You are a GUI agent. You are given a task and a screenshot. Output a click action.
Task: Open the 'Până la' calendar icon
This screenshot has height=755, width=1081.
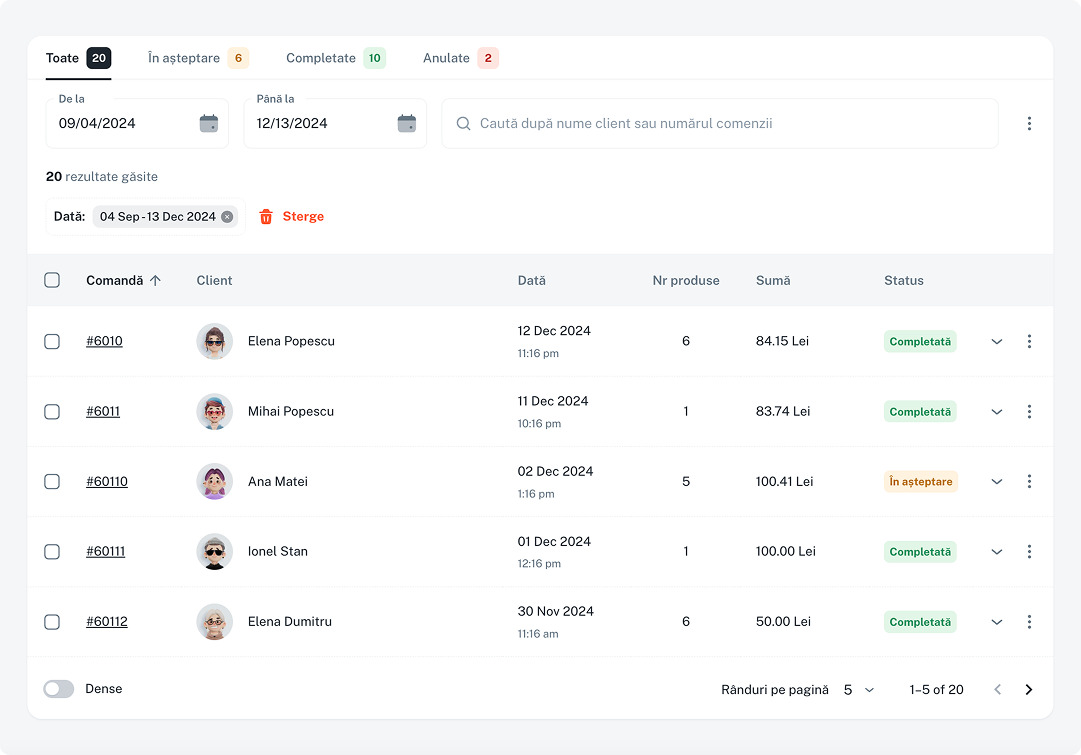pyautogui.click(x=406, y=123)
